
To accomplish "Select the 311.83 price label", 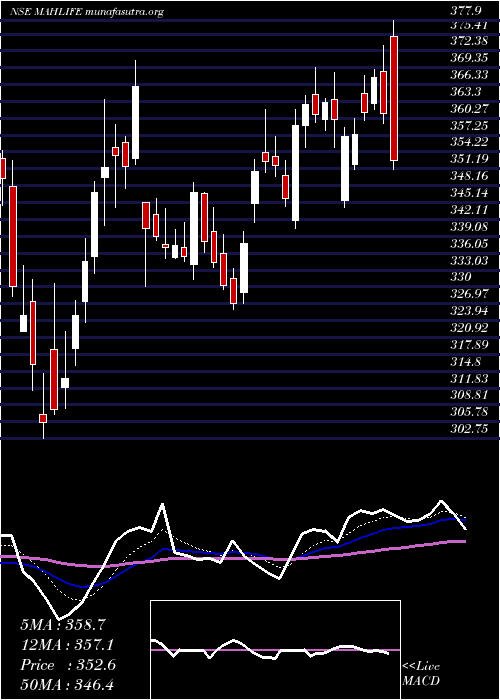I will pyautogui.click(x=468, y=379).
